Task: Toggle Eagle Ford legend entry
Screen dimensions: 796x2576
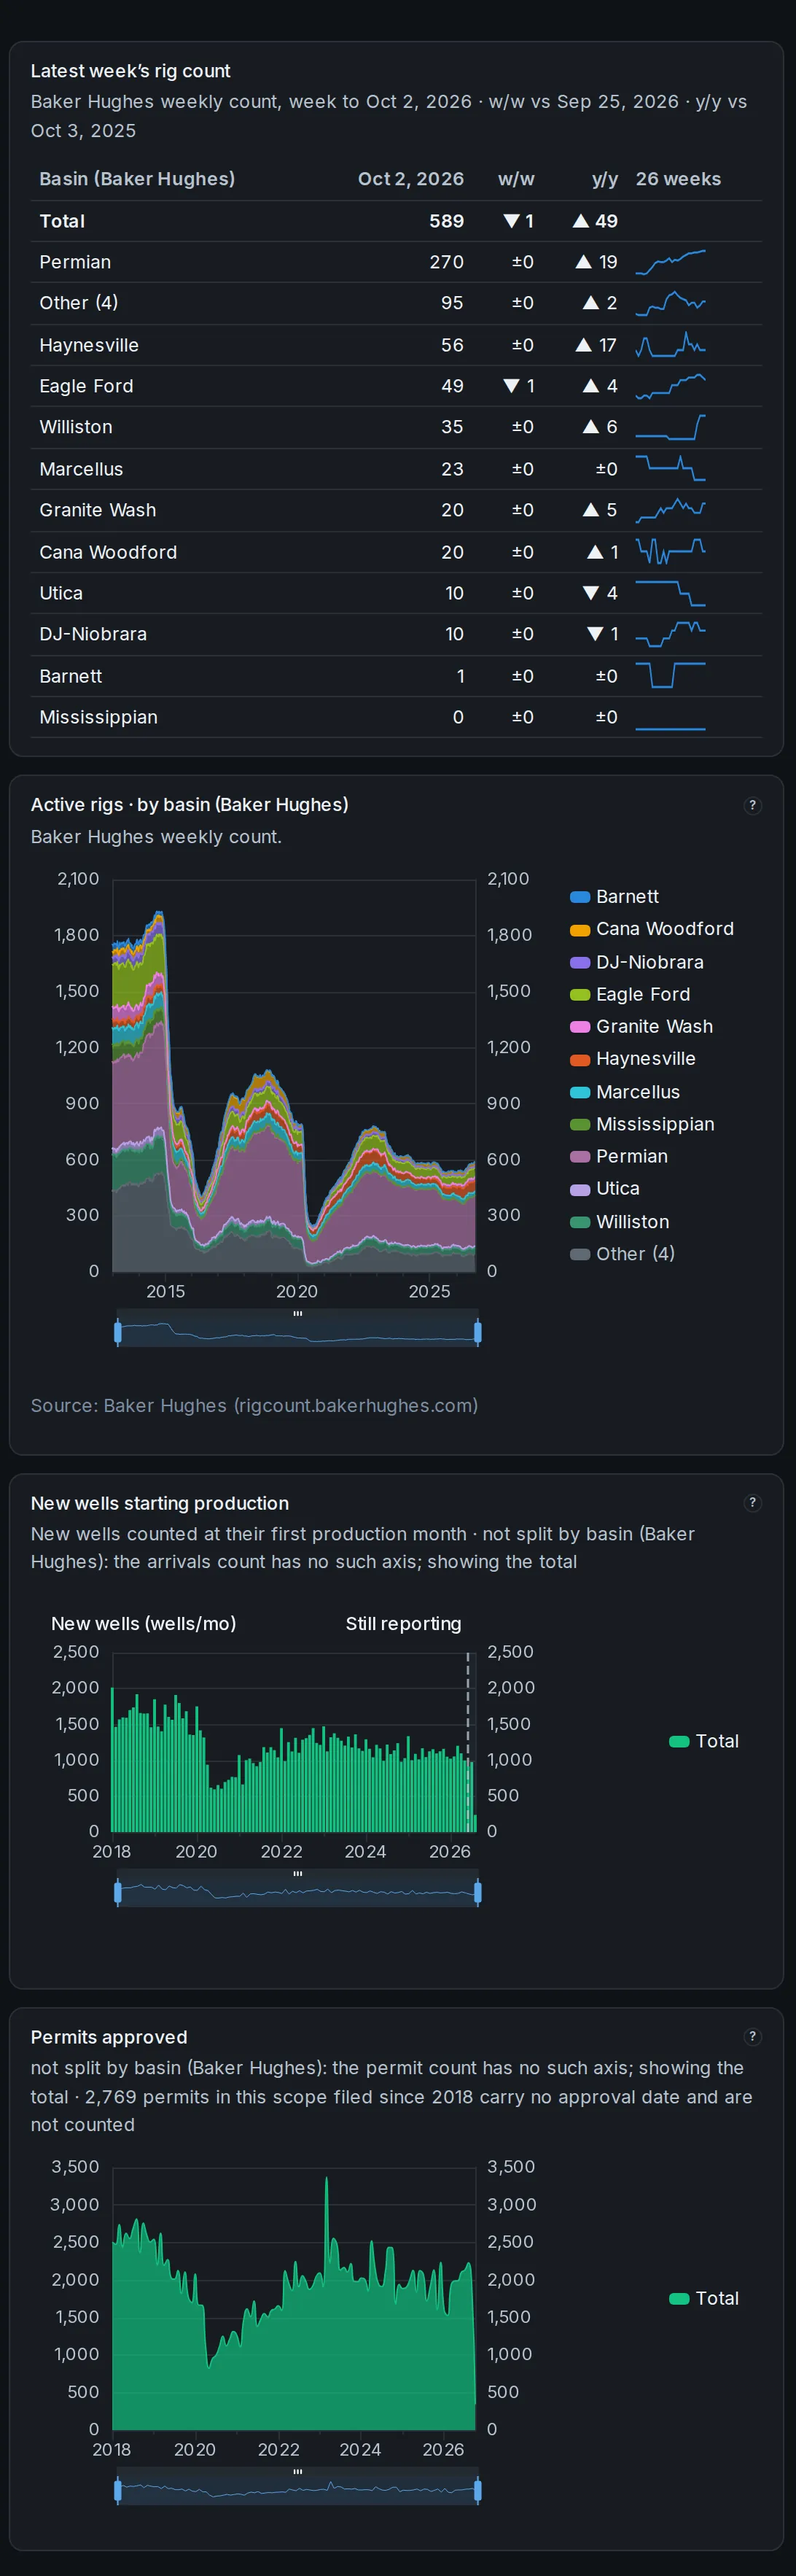Action: (x=629, y=994)
